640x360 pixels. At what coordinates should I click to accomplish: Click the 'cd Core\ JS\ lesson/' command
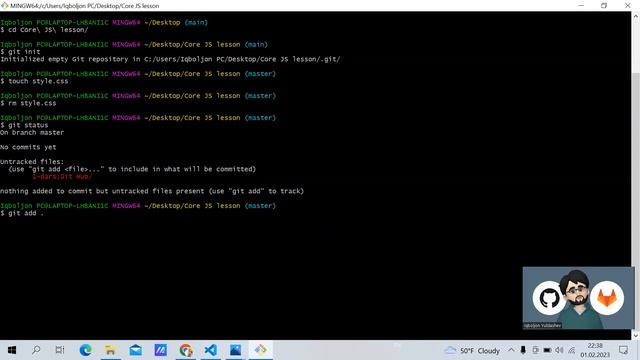click(44, 30)
